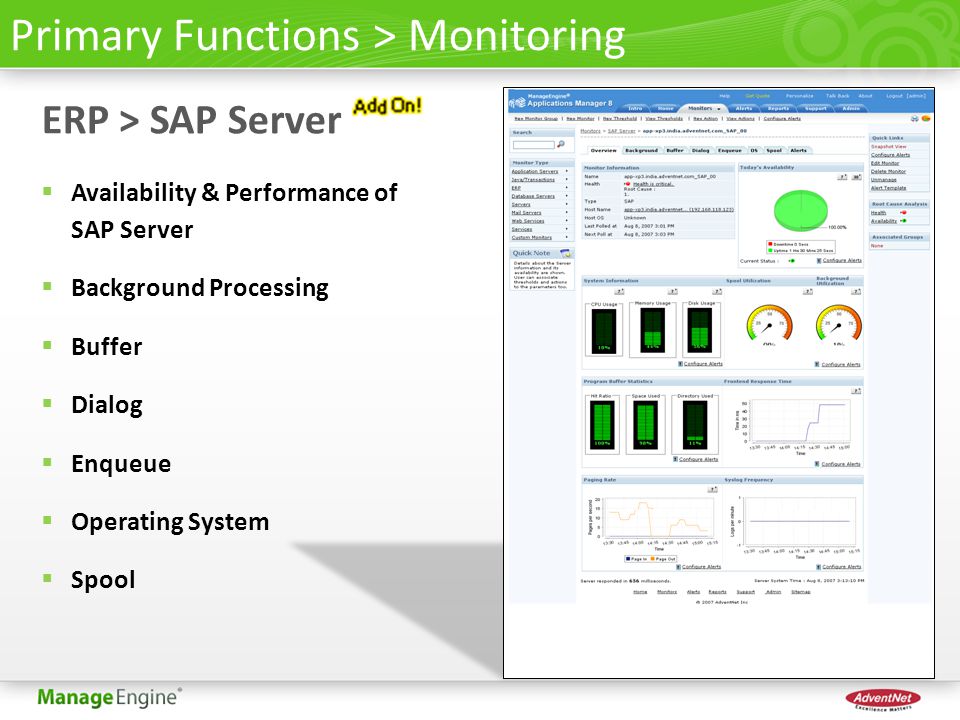Switch to the Background tab
The image size is (960, 720).
641,150
